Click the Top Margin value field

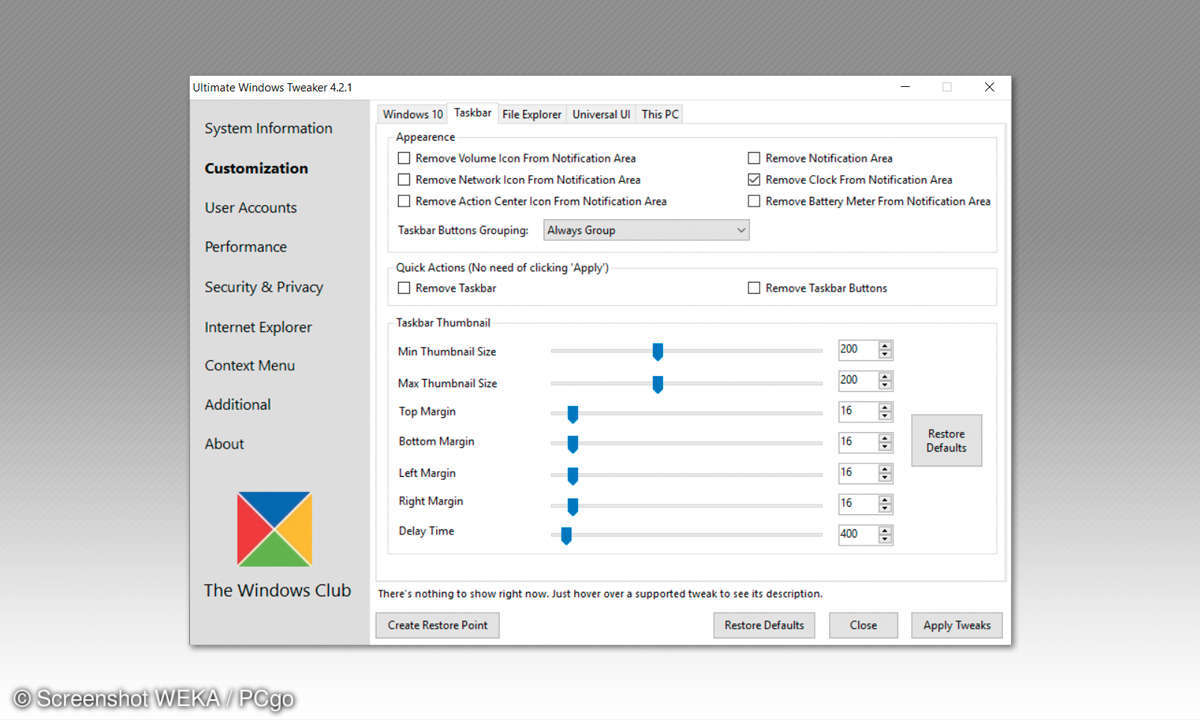coord(858,411)
